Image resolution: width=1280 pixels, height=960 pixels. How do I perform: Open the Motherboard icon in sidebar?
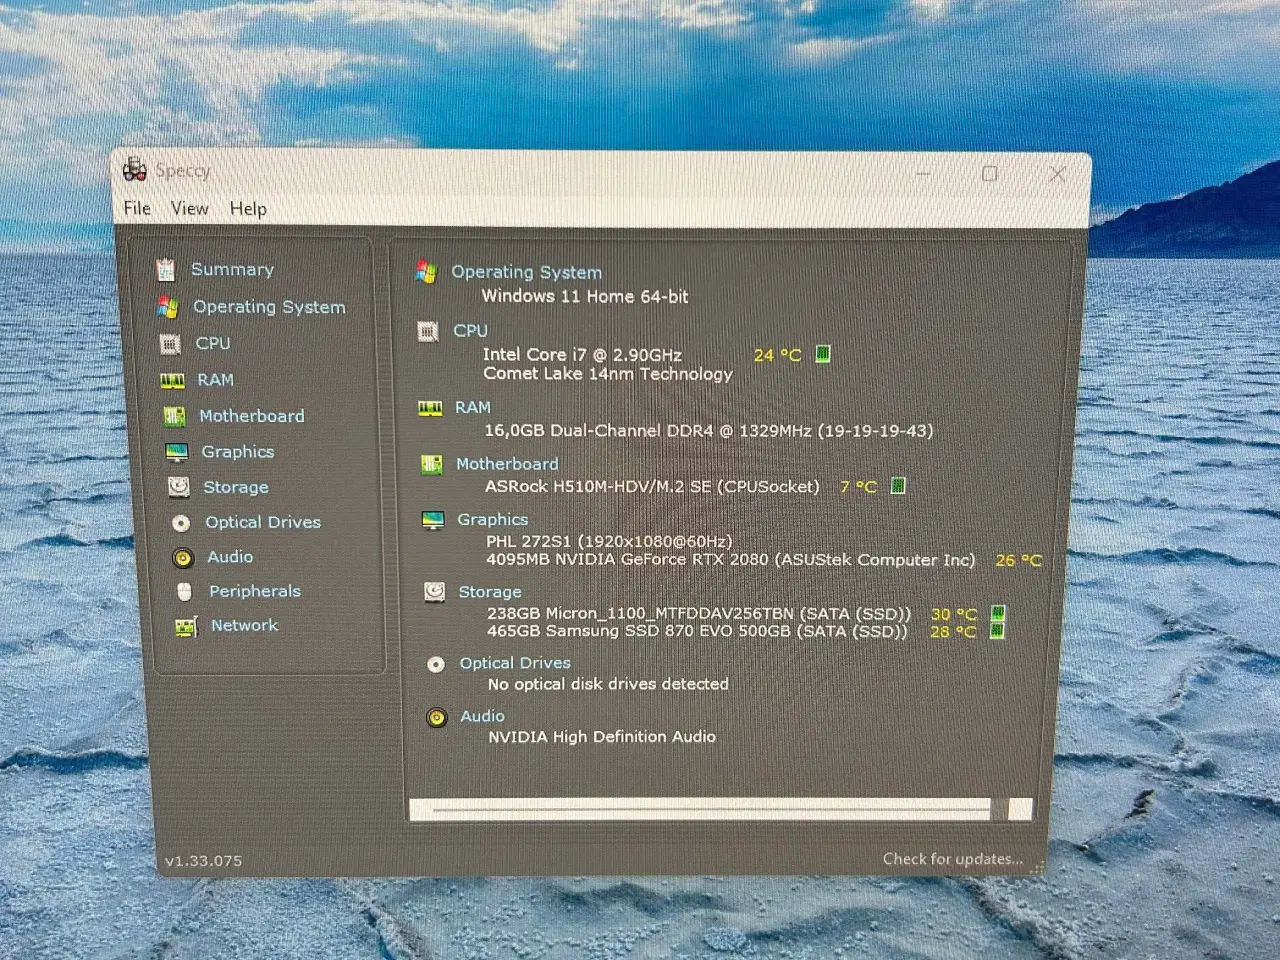coord(174,416)
